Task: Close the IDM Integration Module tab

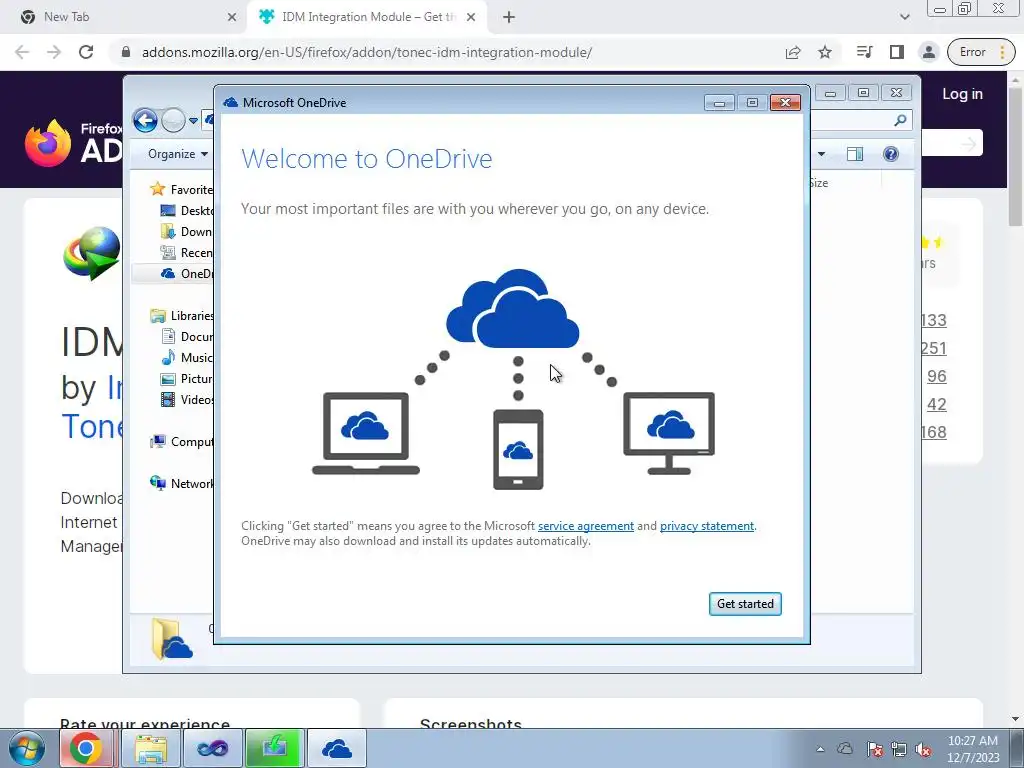Action: [x=471, y=17]
